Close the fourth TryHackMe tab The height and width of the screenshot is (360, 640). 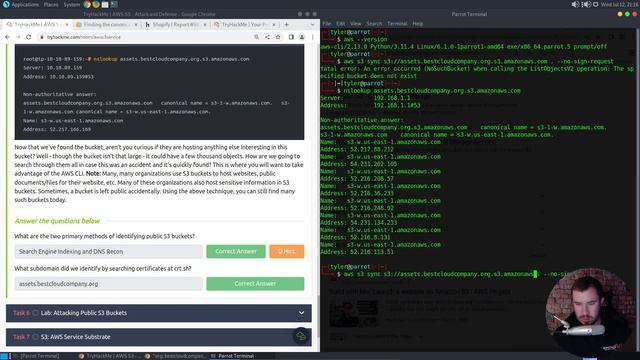point(274,24)
